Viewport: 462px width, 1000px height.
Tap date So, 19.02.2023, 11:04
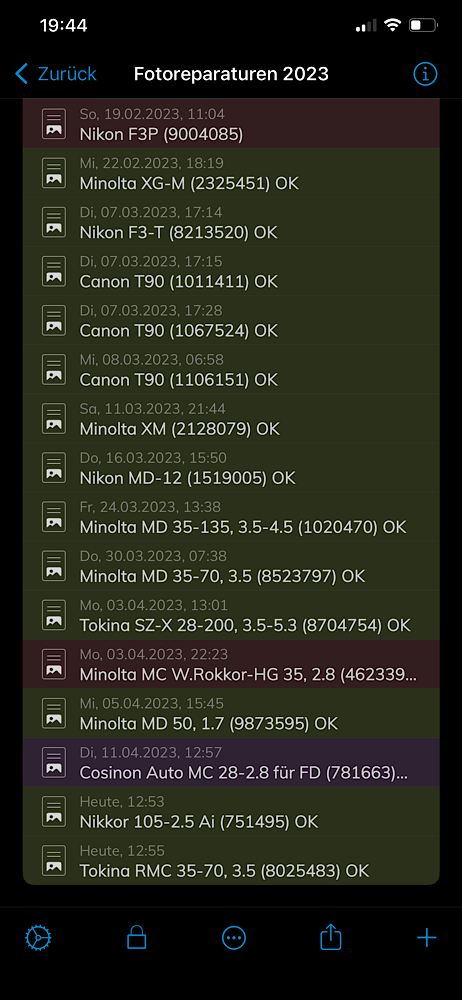tap(152, 114)
